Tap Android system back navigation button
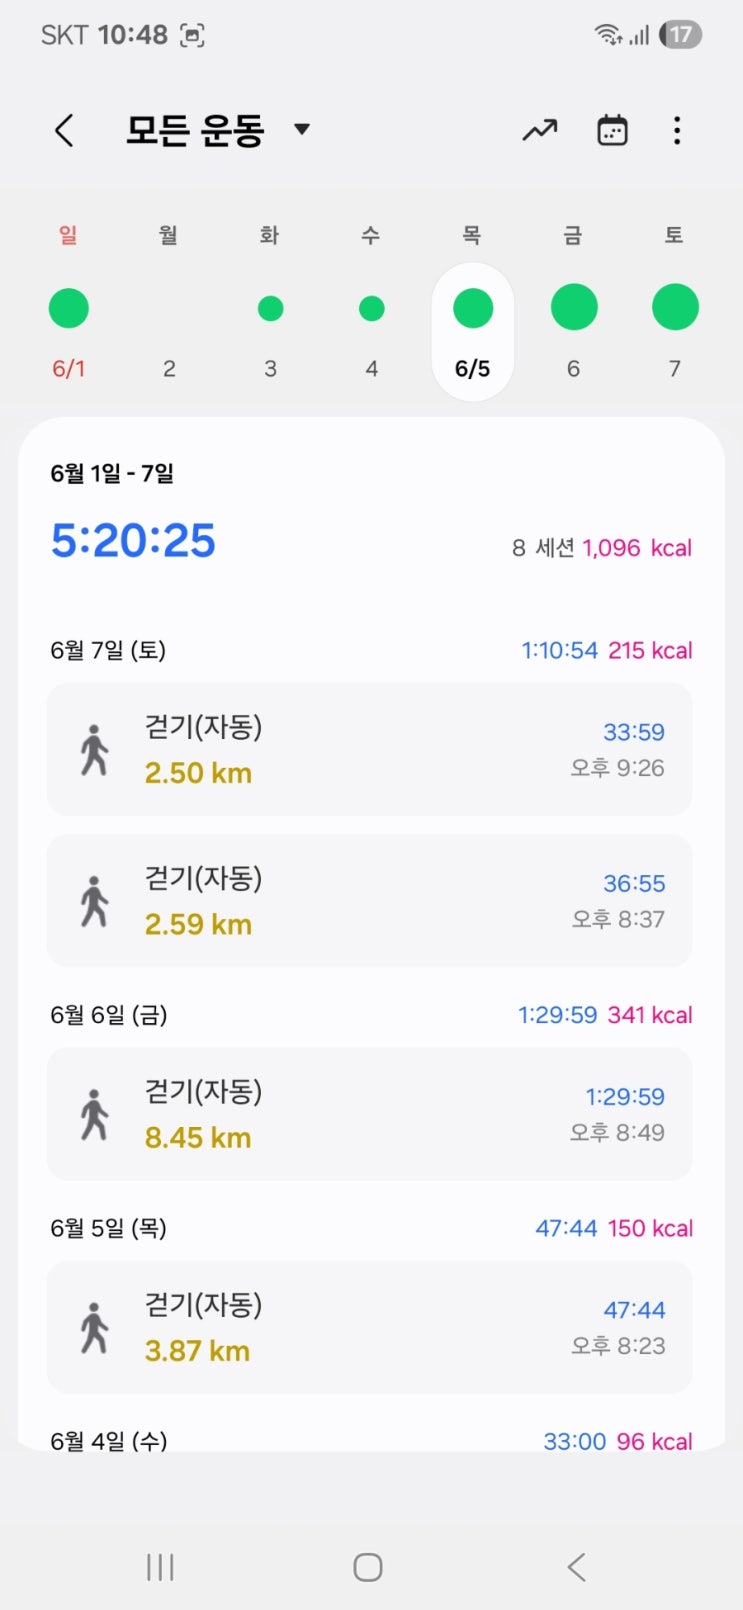 click(576, 1567)
